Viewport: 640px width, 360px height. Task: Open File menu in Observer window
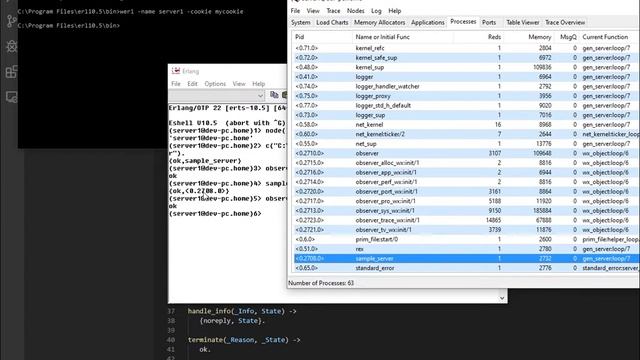296,11
